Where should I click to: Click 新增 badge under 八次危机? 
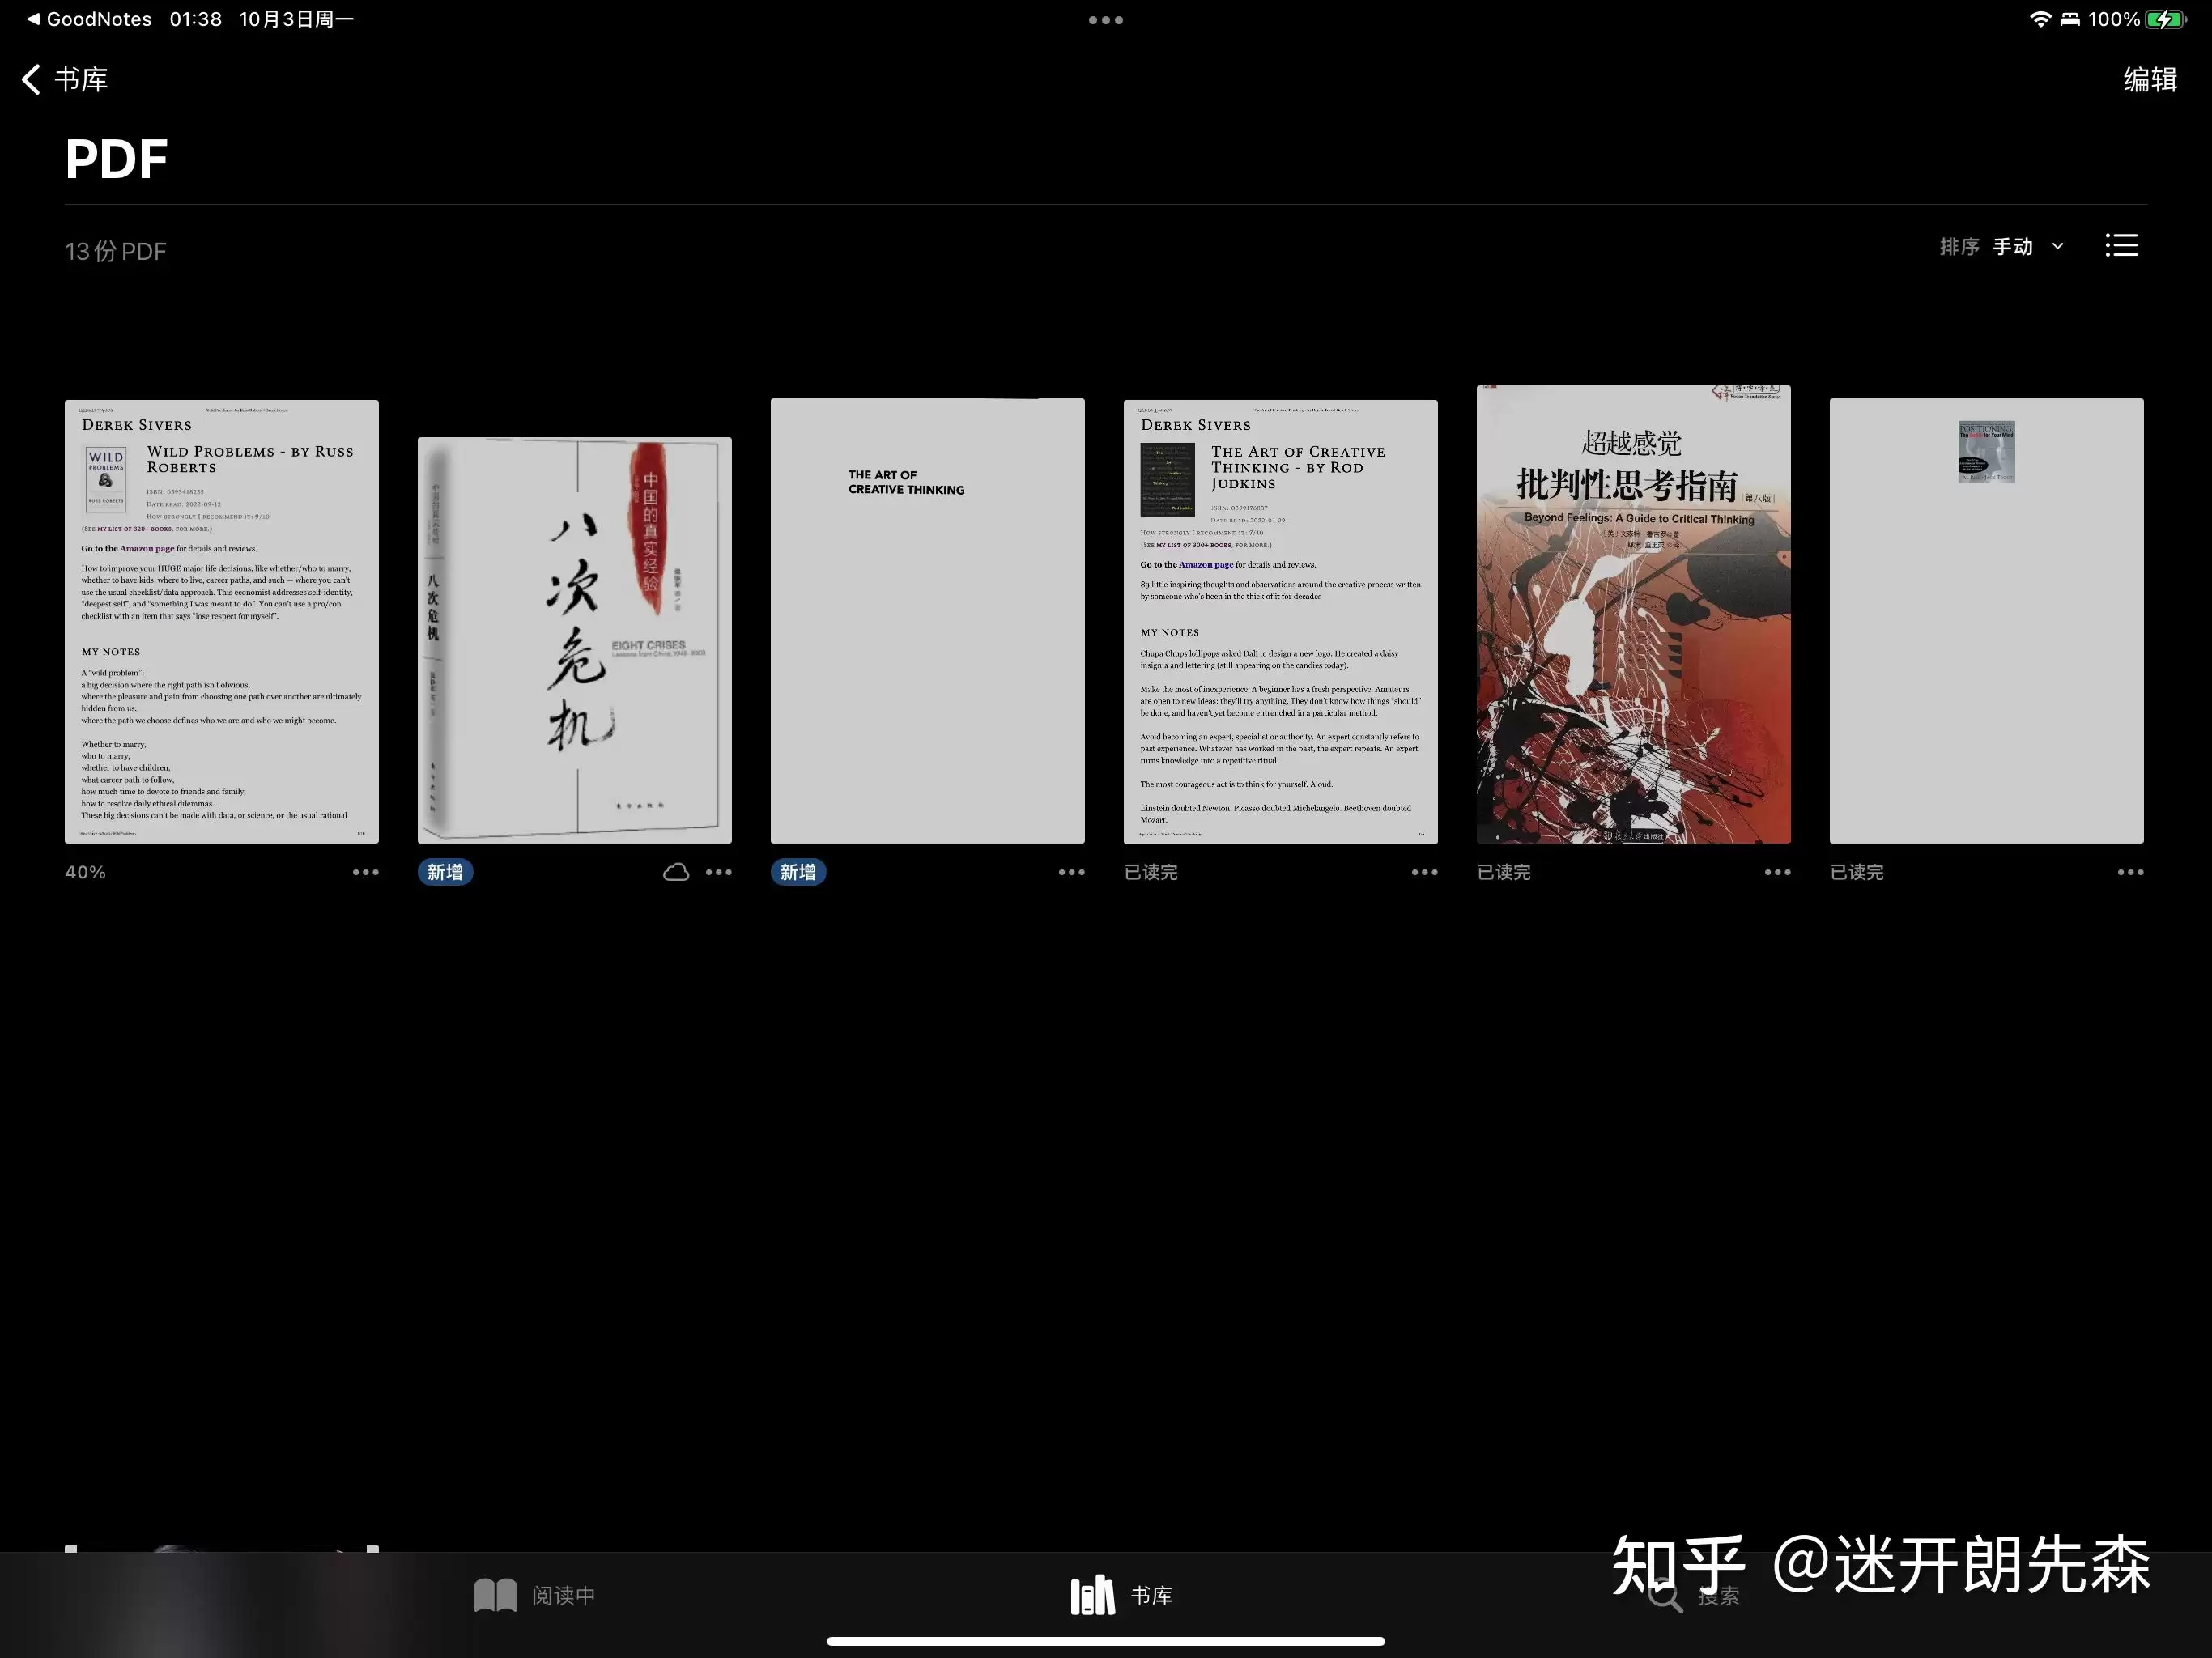(445, 872)
